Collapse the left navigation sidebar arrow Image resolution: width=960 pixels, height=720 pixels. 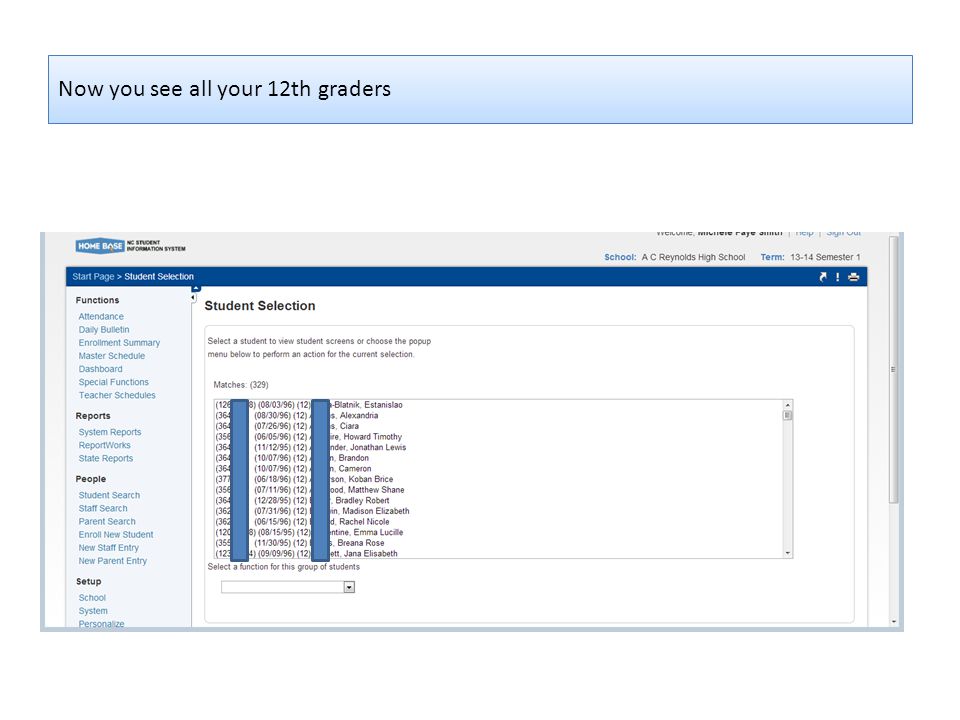193,298
